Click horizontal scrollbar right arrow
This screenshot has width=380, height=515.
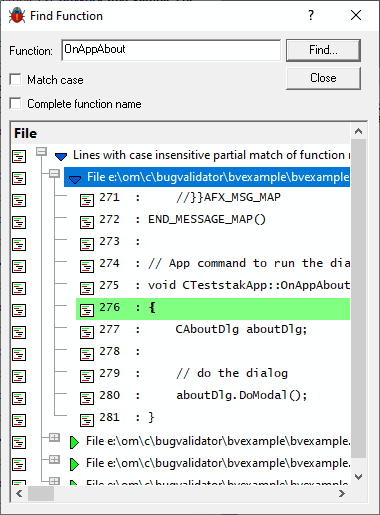tap(342, 493)
